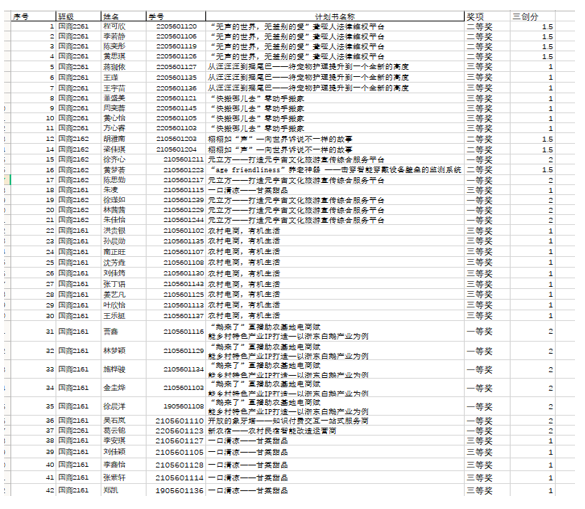Click student ID cell 1905601136
The width and height of the screenshot is (585, 509).
pyautogui.click(x=175, y=490)
